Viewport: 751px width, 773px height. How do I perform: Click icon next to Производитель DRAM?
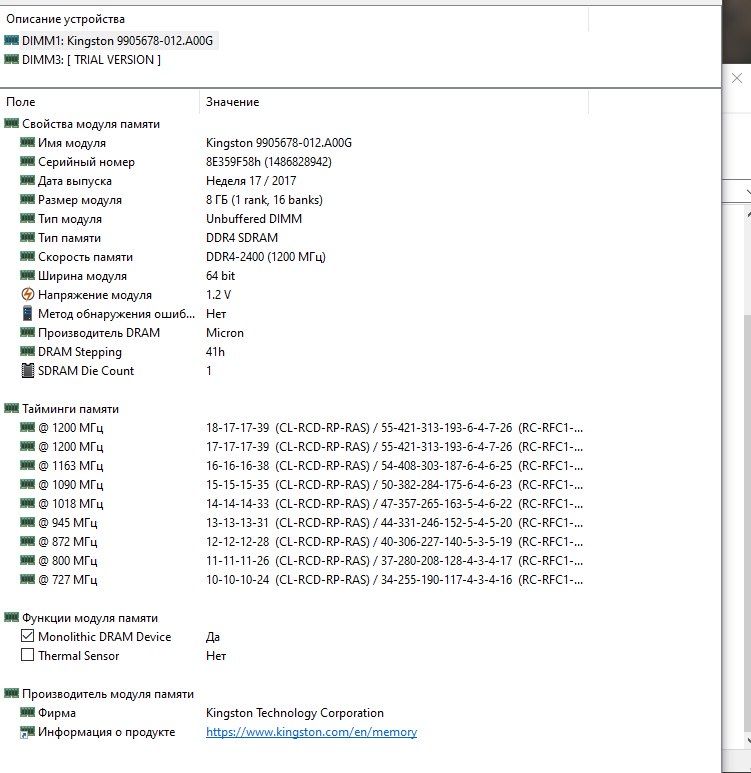point(28,332)
